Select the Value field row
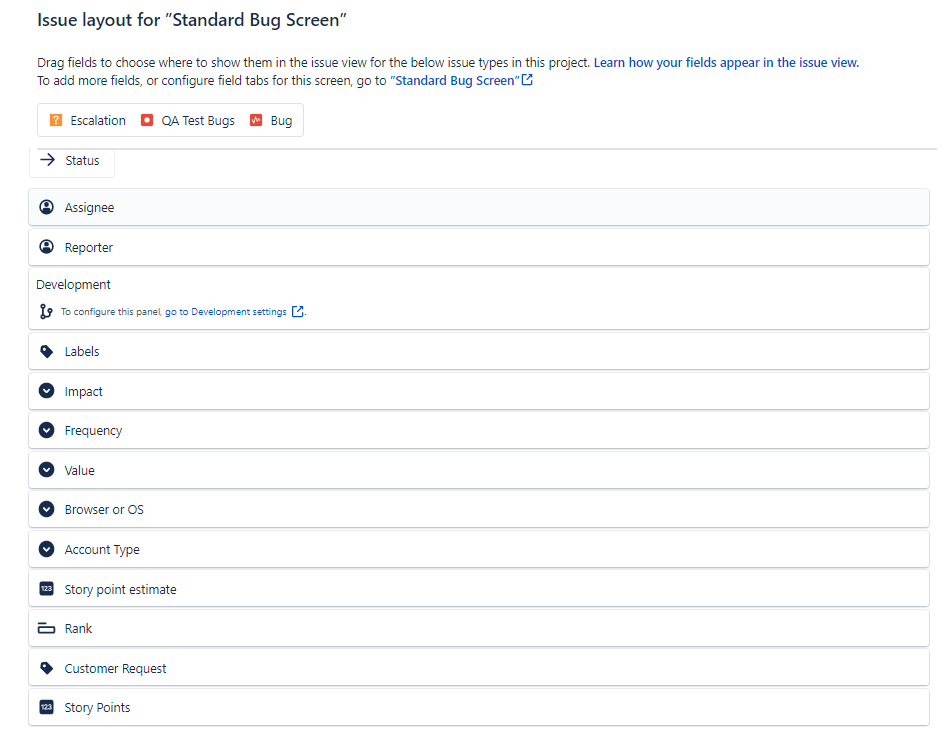Image resolution: width=952 pixels, height=743 pixels. (x=479, y=470)
